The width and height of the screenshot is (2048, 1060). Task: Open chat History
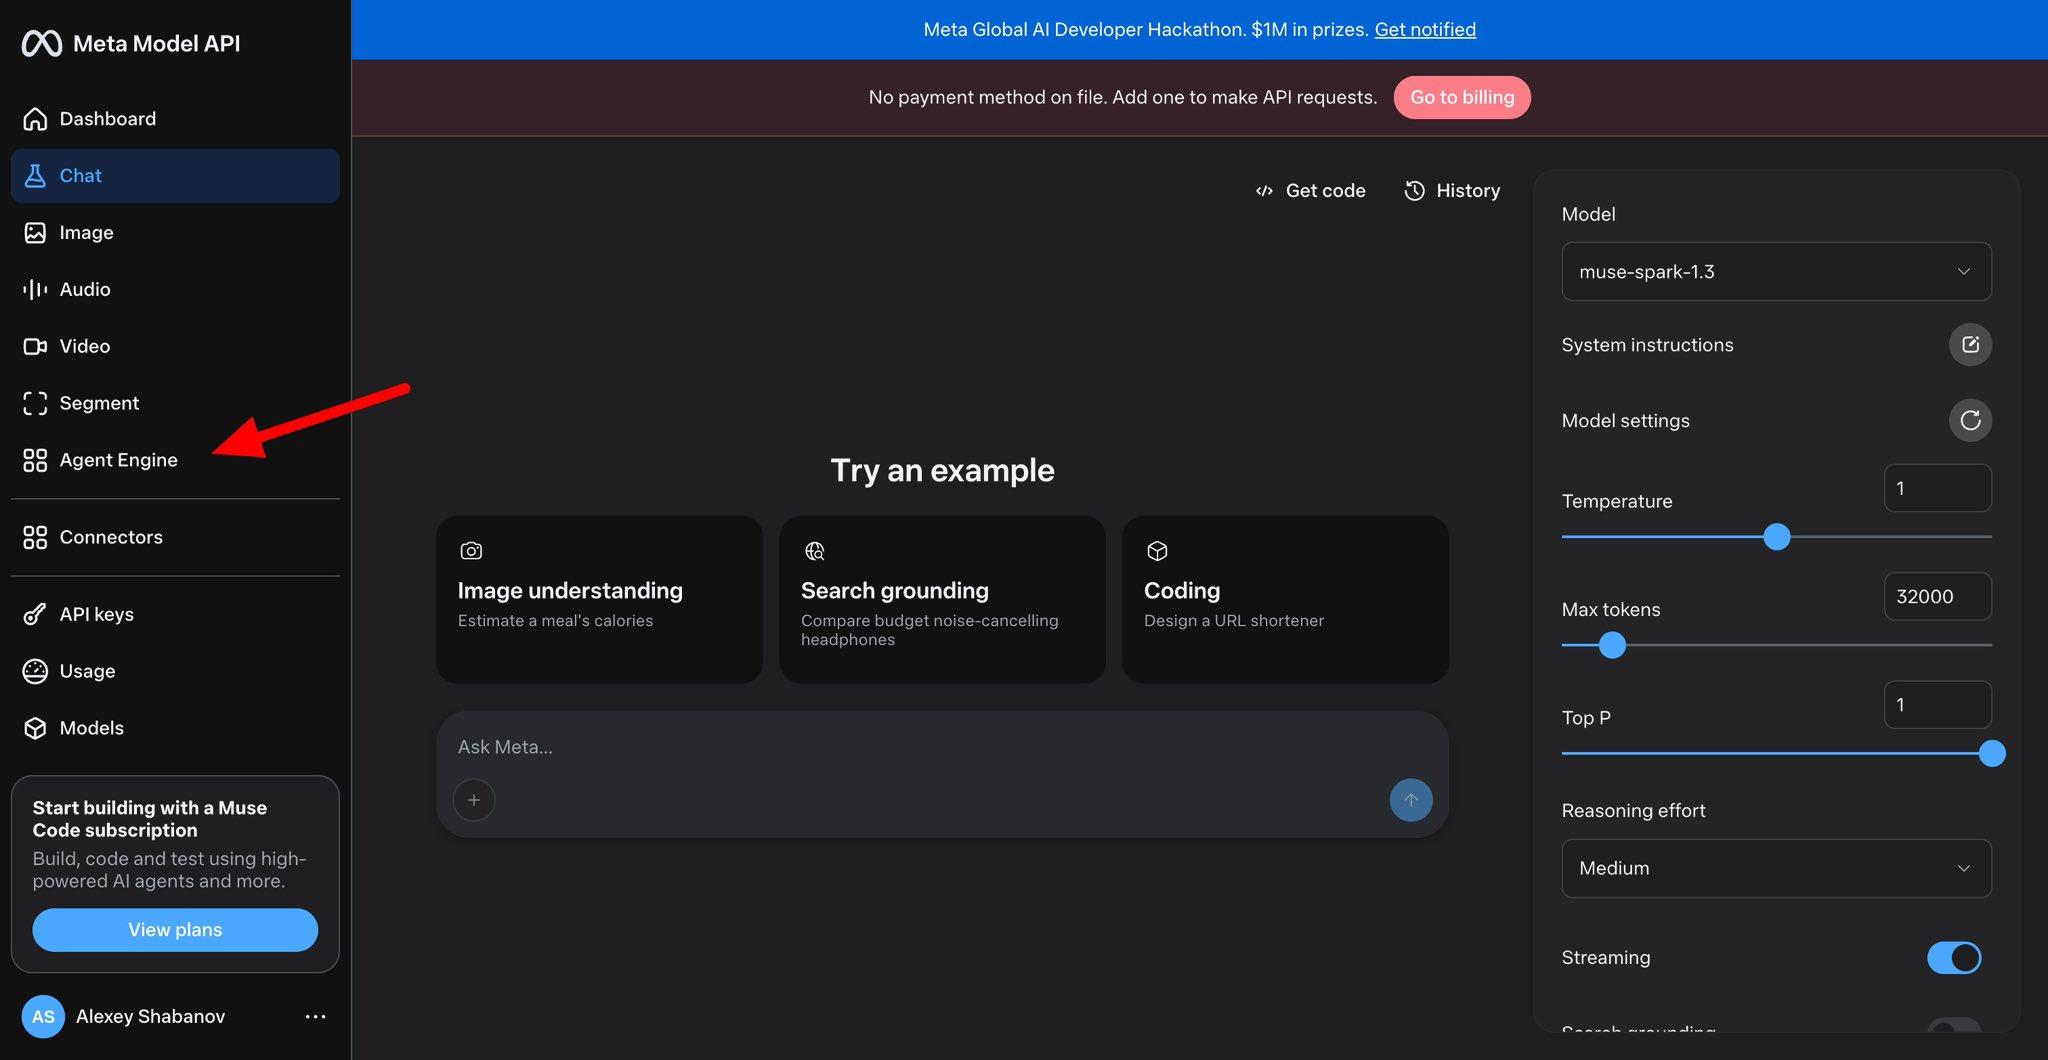tap(1453, 191)
